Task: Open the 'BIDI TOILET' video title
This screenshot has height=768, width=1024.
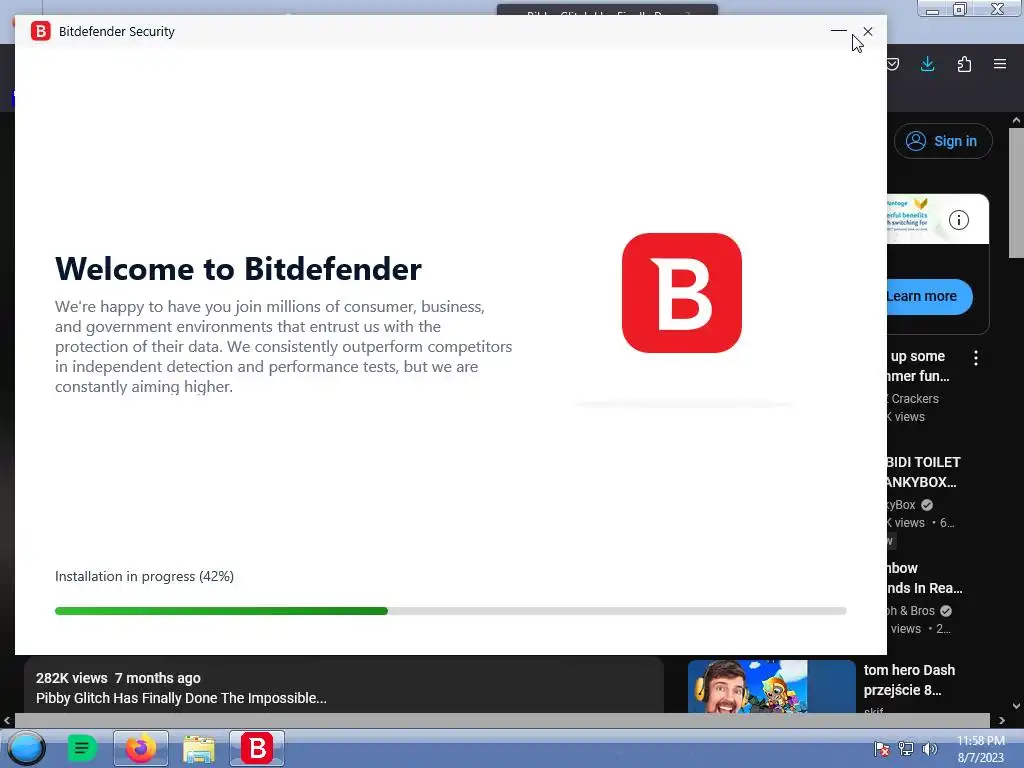Action: click(923, 472)
